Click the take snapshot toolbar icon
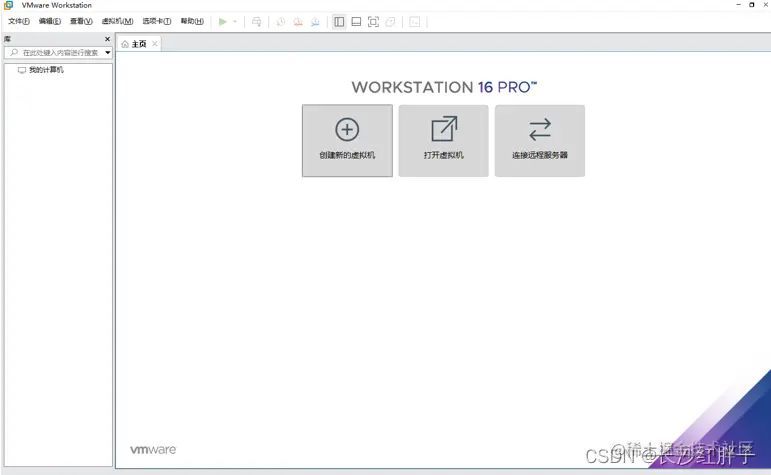This screenshot has width=771, height=475. click(x=281, y=22)
